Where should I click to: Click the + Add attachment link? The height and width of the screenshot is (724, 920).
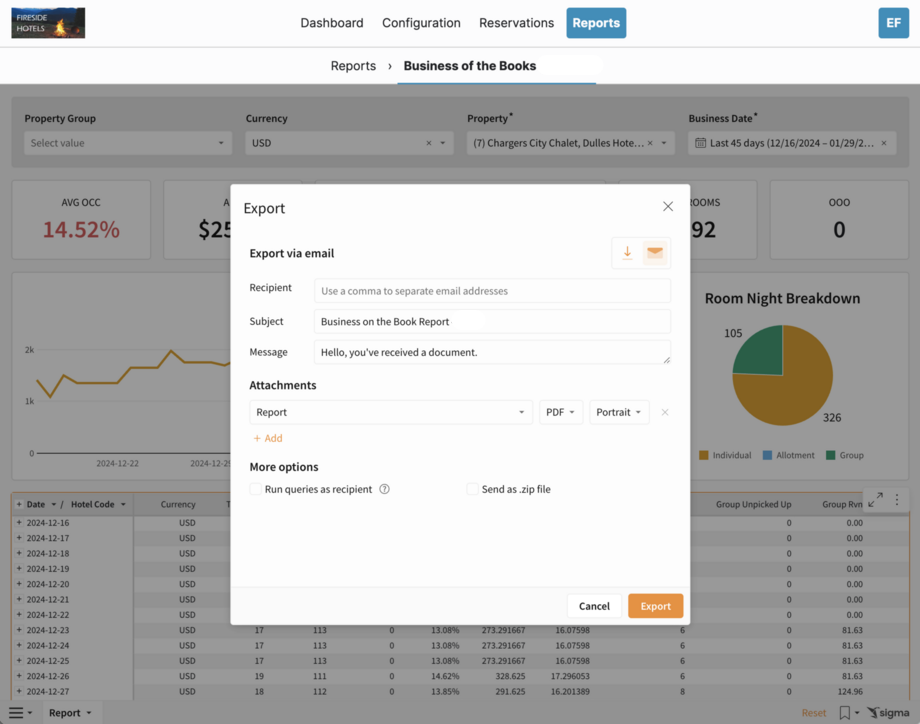(x=268, y=438)
